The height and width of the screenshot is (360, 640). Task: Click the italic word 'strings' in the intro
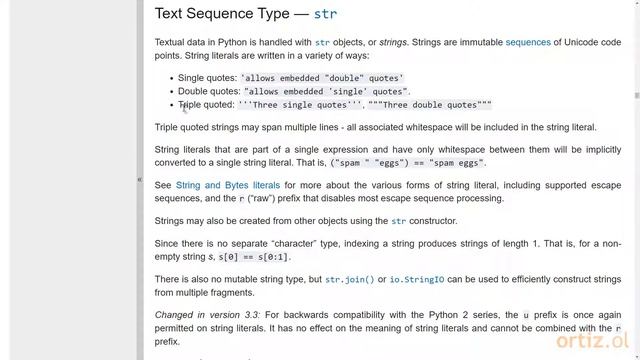click(x=393, y=42)
